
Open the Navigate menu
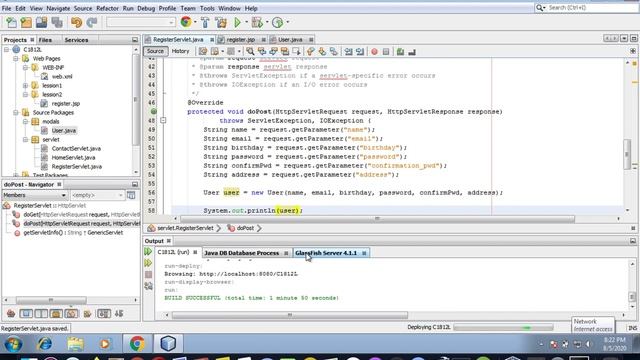[x=58, y=8]
